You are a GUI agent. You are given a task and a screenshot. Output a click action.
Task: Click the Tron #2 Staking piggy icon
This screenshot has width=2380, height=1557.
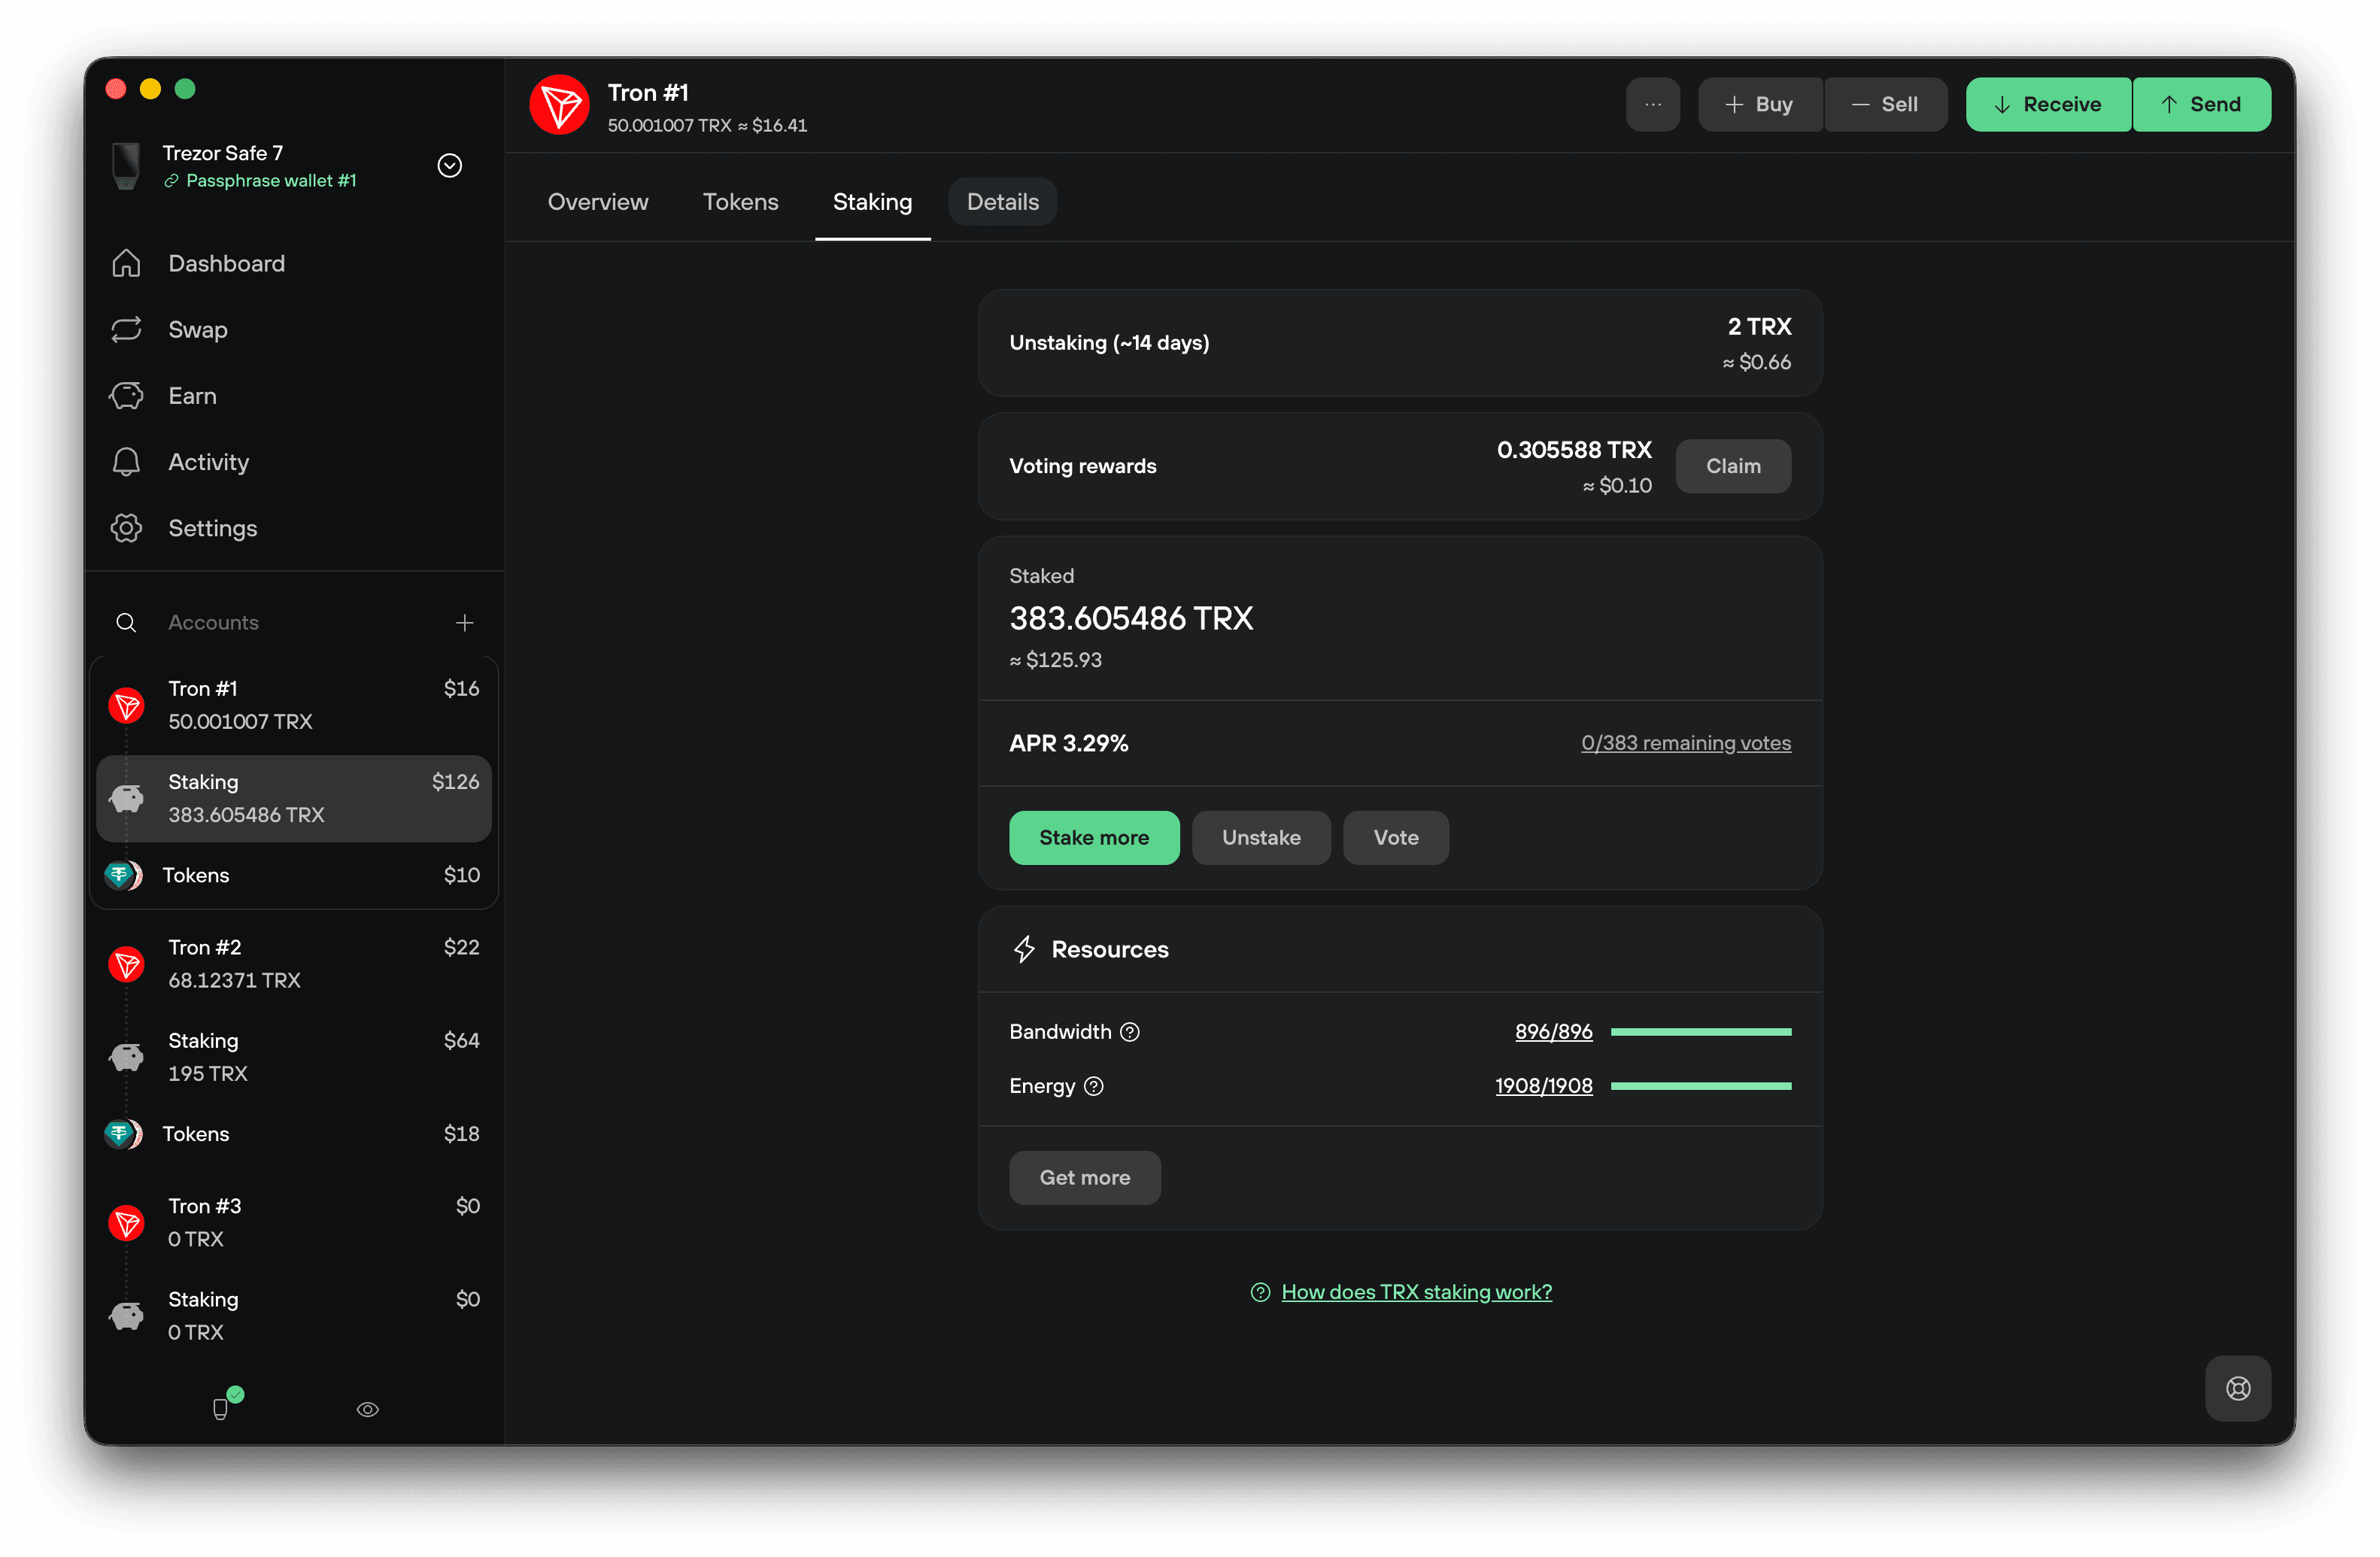pos(126,1057)
